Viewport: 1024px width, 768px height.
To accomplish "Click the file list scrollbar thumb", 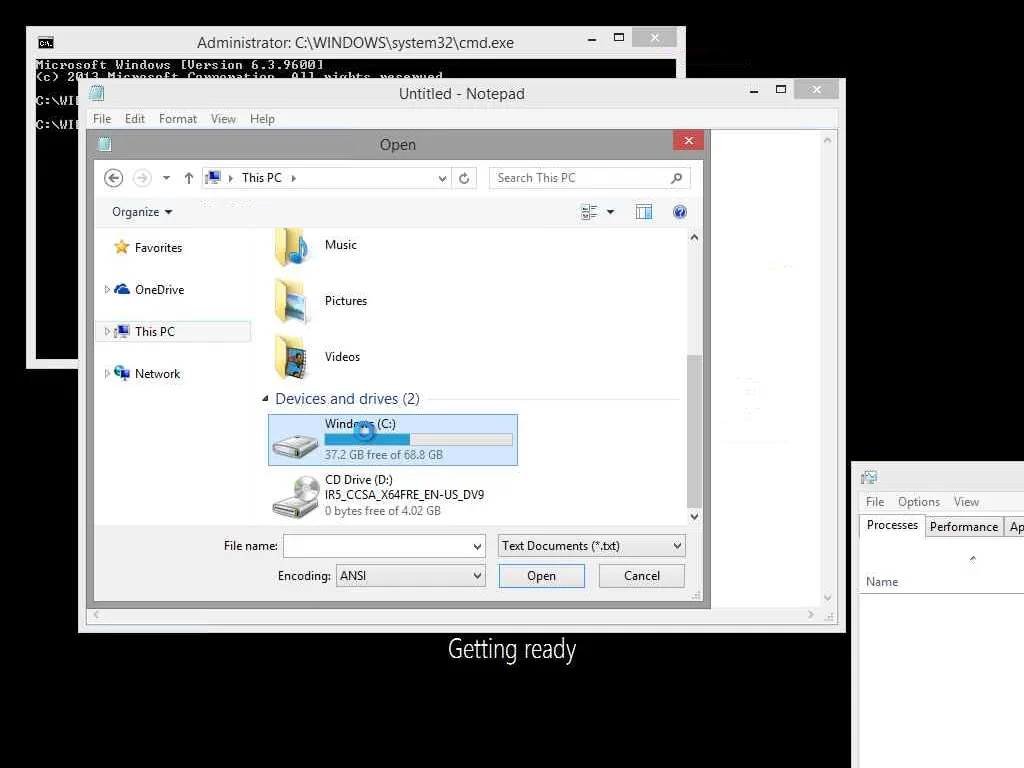I will [x=694, y=431].
